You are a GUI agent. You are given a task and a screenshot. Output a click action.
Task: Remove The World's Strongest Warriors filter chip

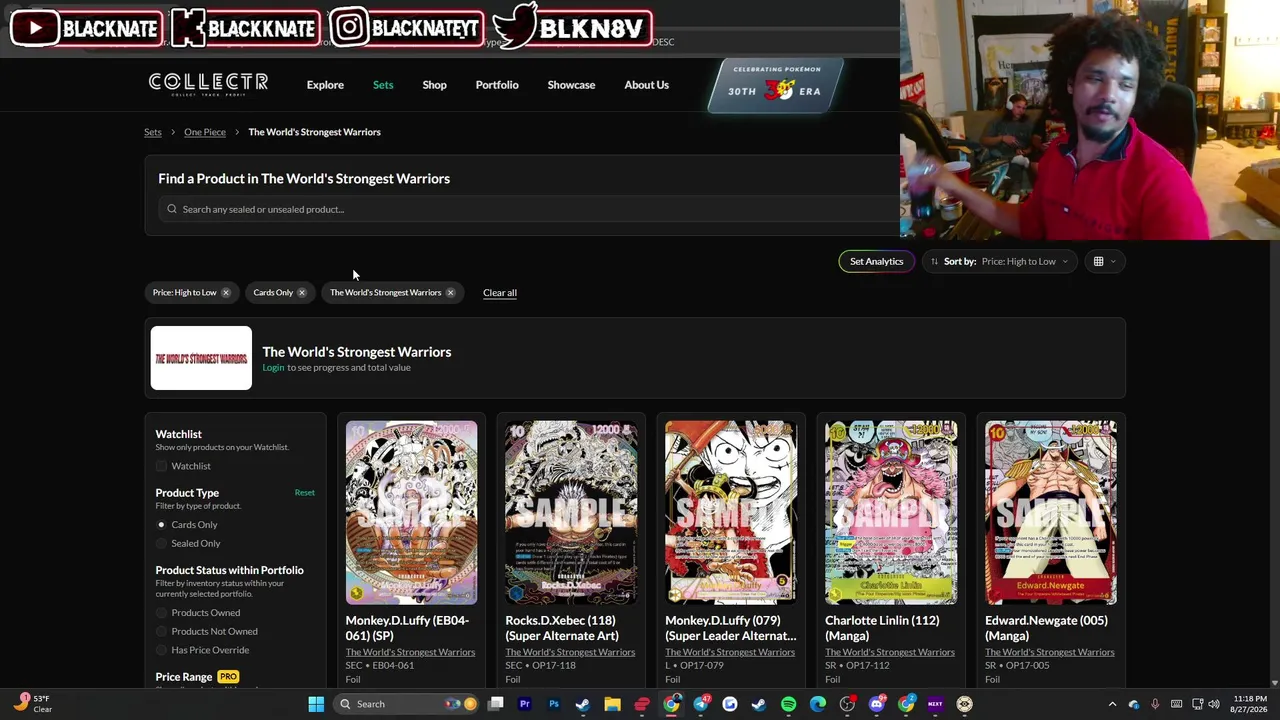point(450,292)
